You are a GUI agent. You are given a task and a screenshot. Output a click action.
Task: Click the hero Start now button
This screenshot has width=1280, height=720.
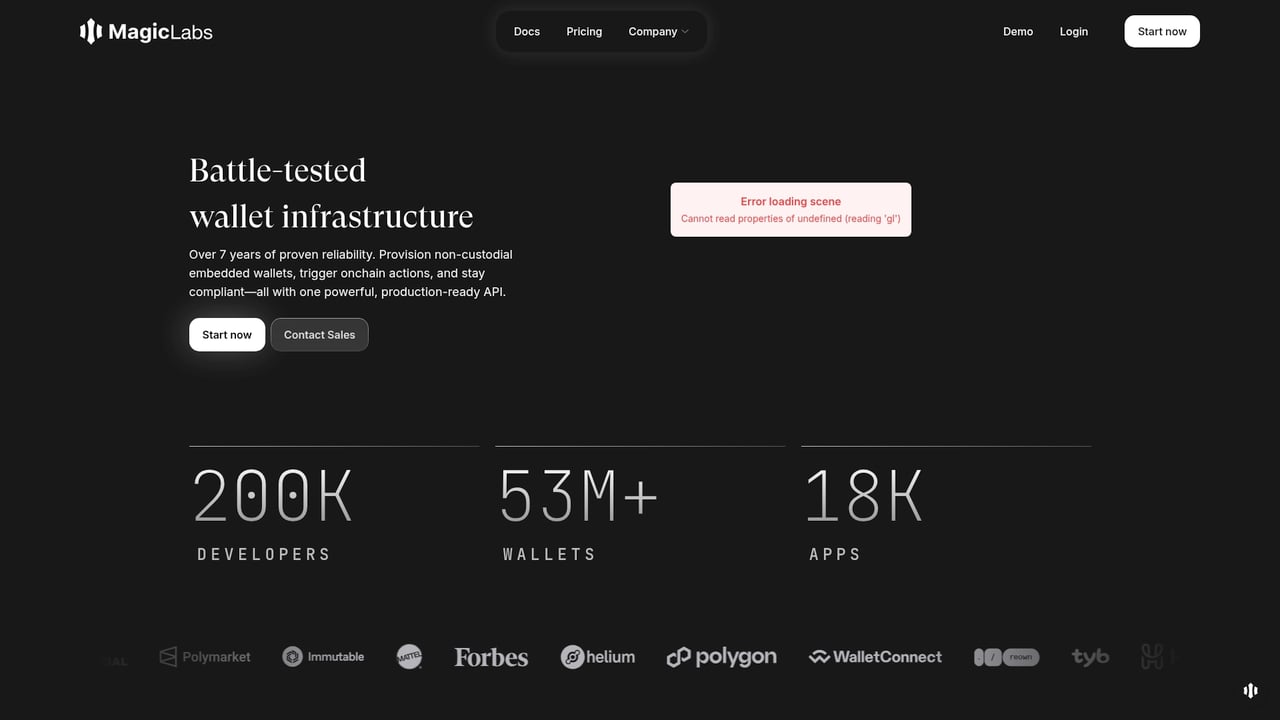pos(227,334)
